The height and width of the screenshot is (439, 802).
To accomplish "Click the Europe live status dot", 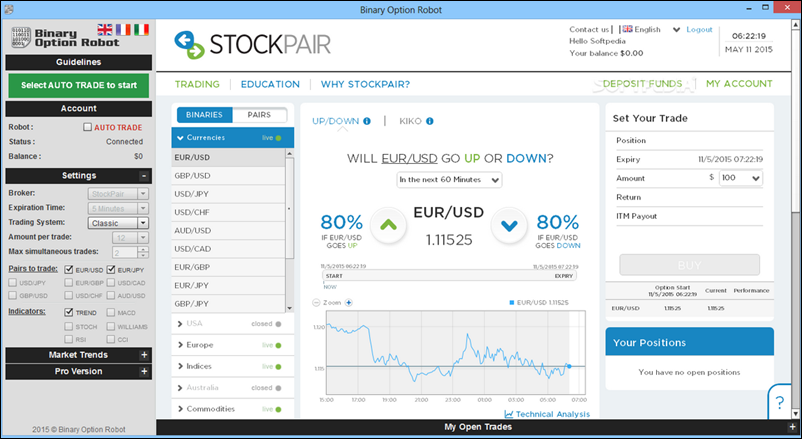I will pyautogui.click(x=278, y=345).
